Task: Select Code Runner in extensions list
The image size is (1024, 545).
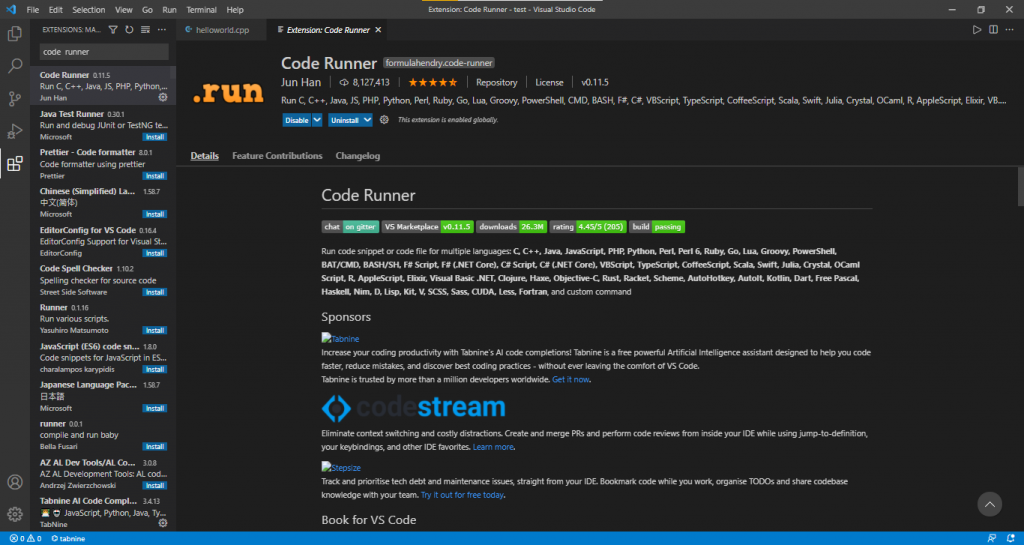Action: click(103, 86)
